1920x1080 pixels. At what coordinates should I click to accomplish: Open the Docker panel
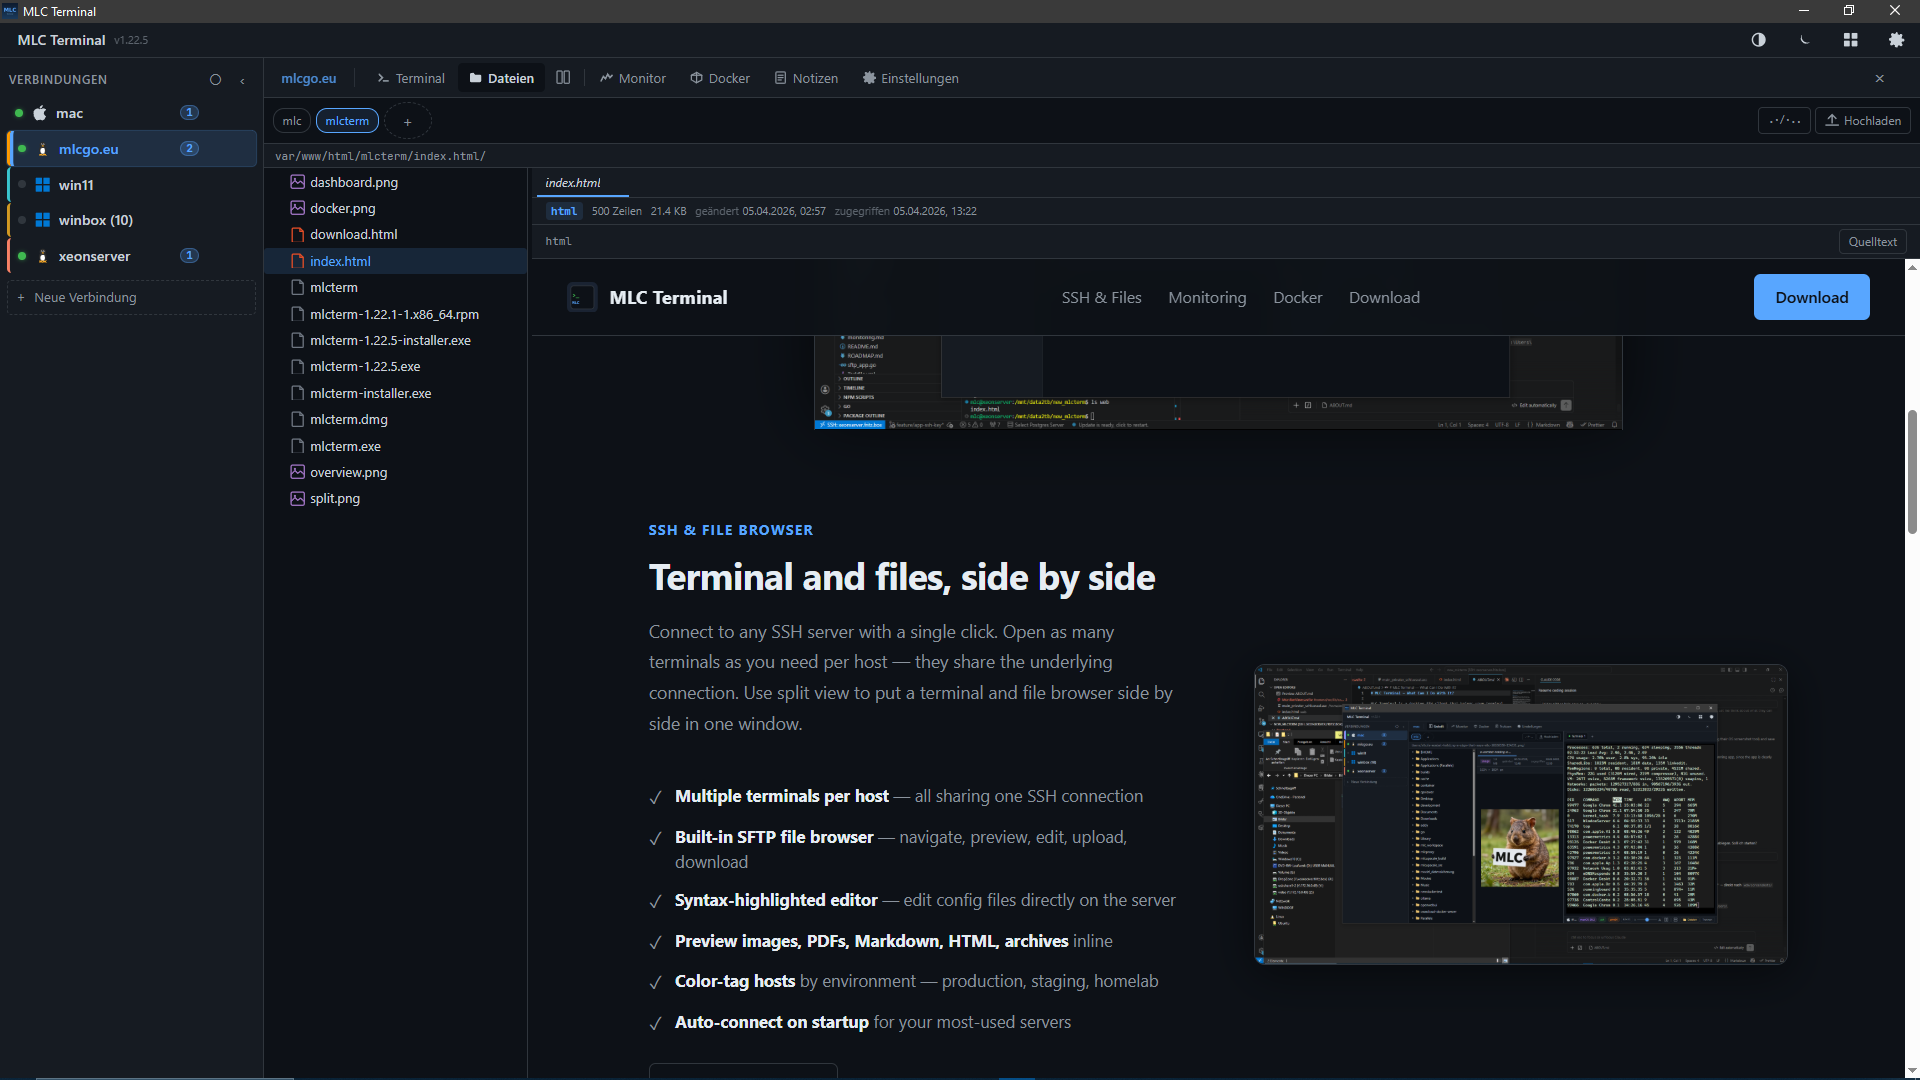[x=719, y=78]
